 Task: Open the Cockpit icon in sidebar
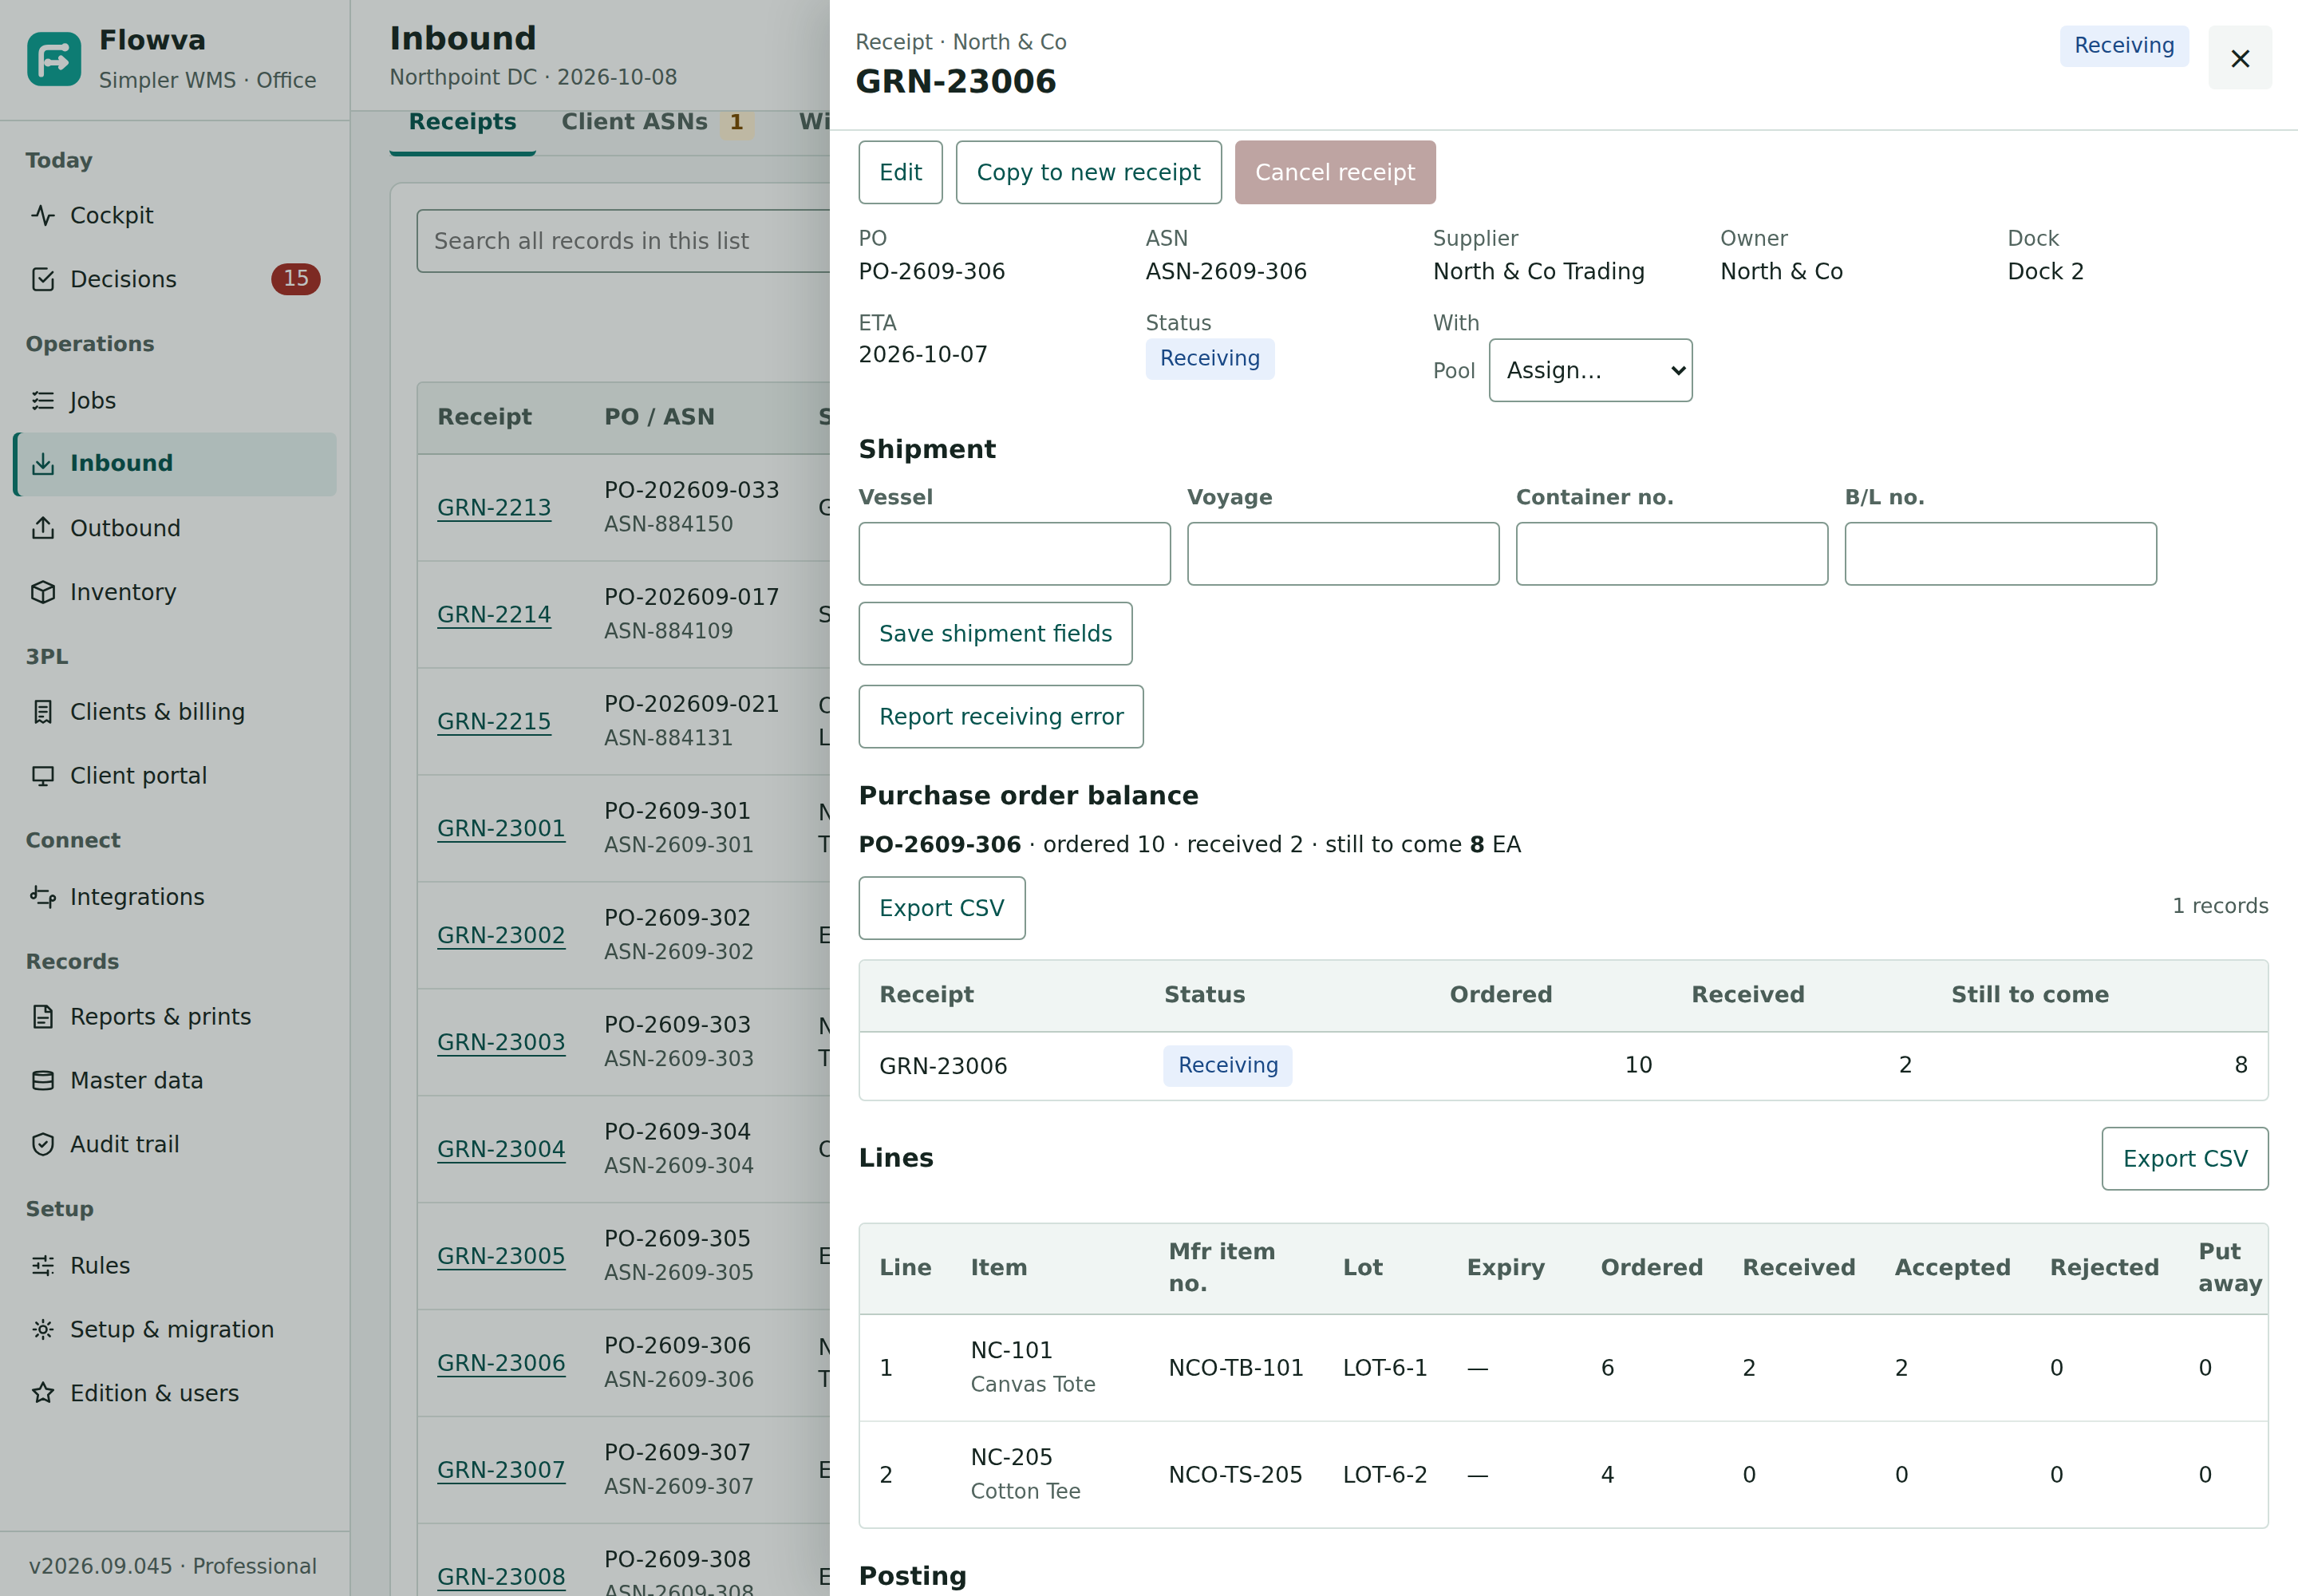(43, 215)
